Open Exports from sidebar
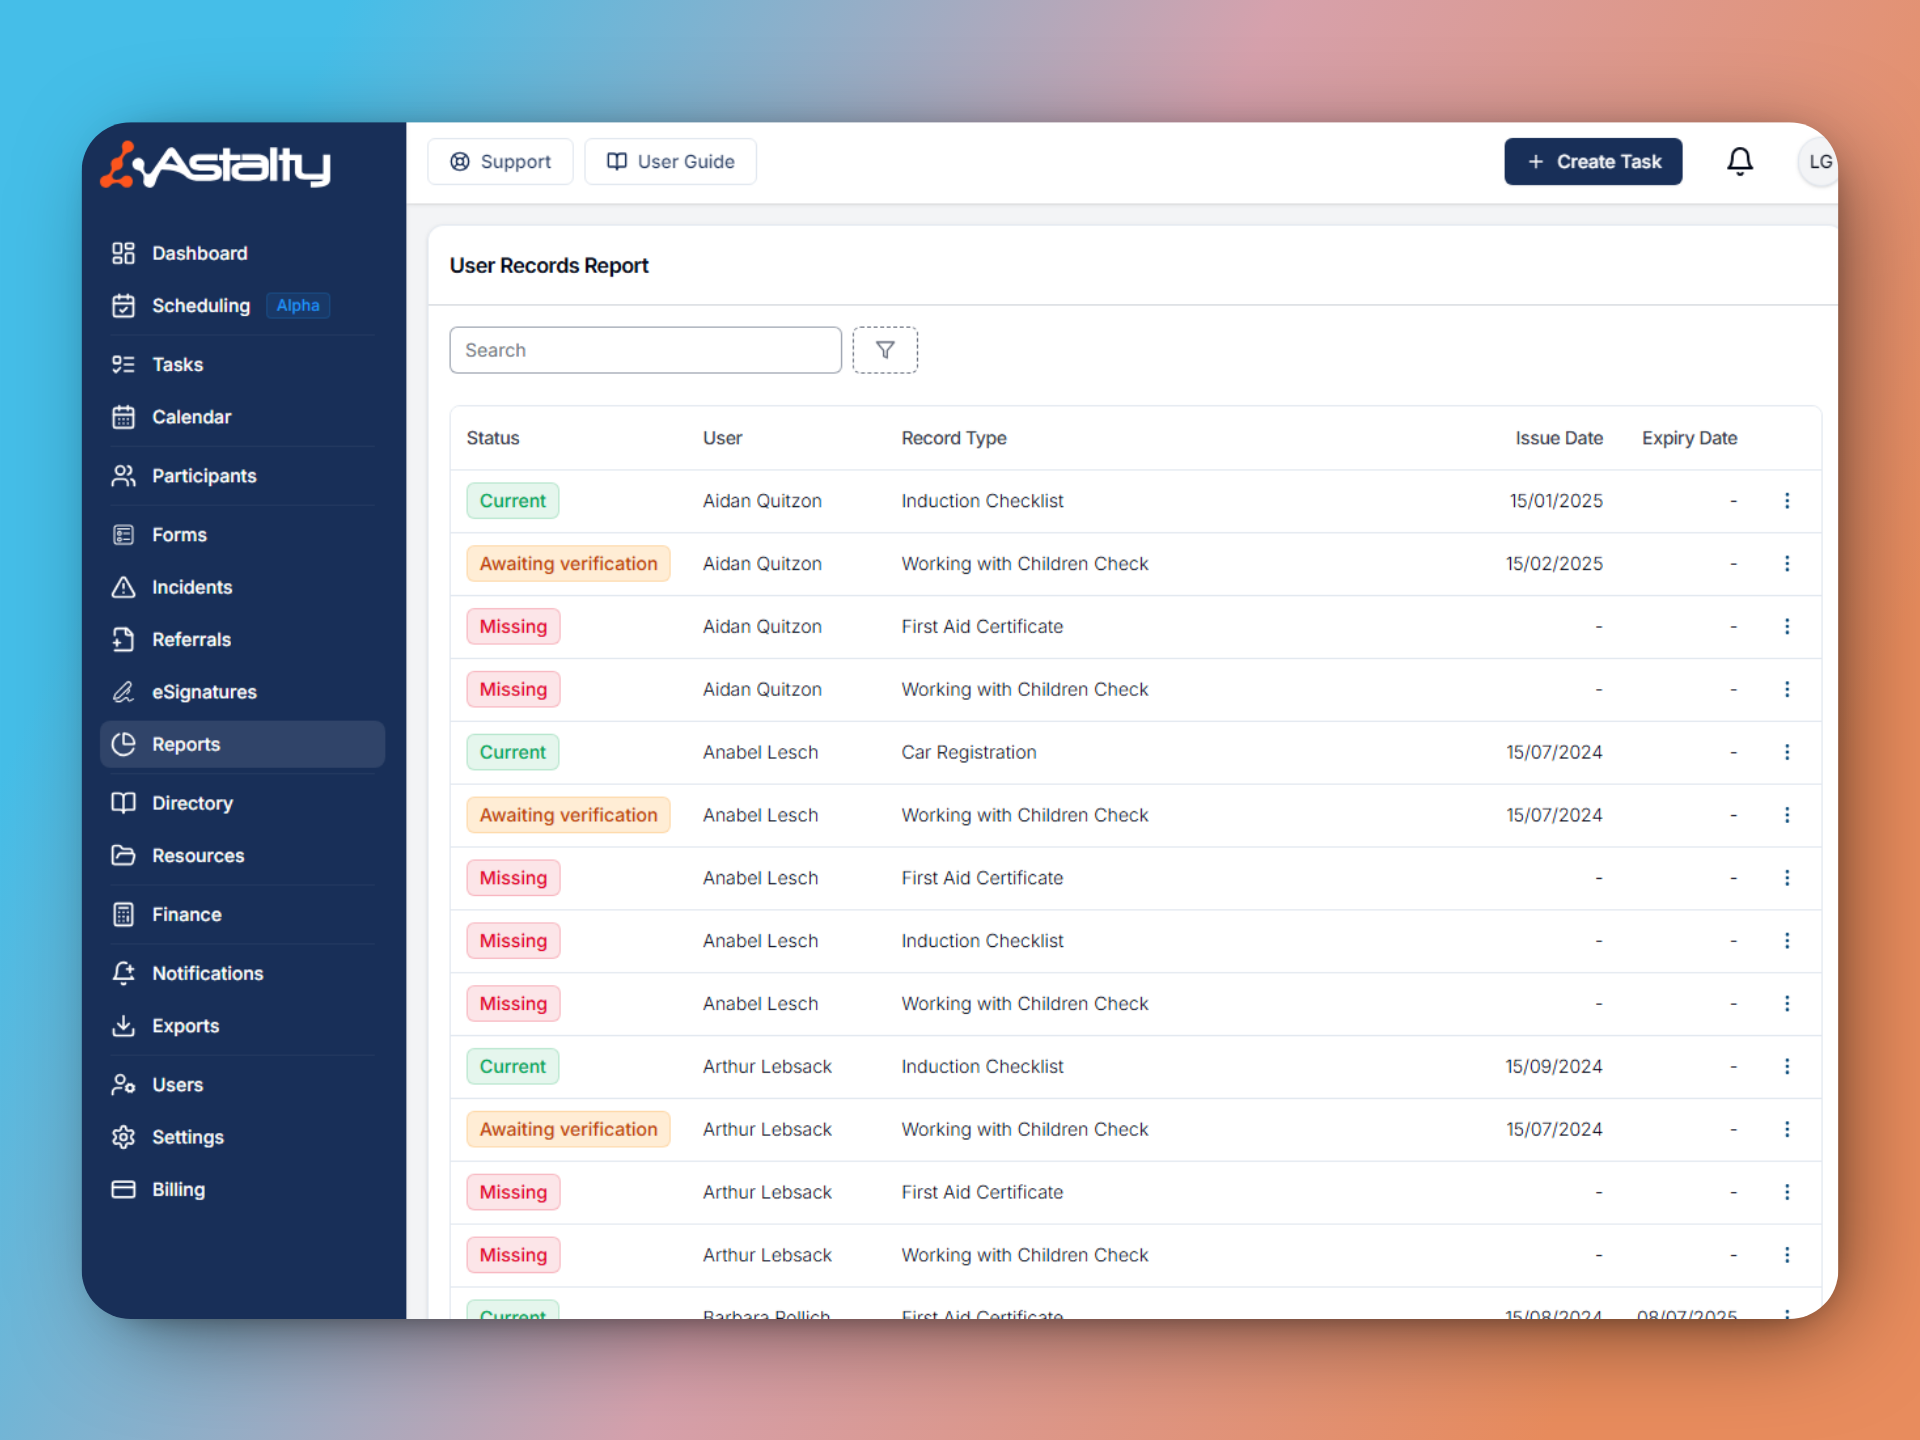The image size is (1920, 1440). [x=185, y=1026]
